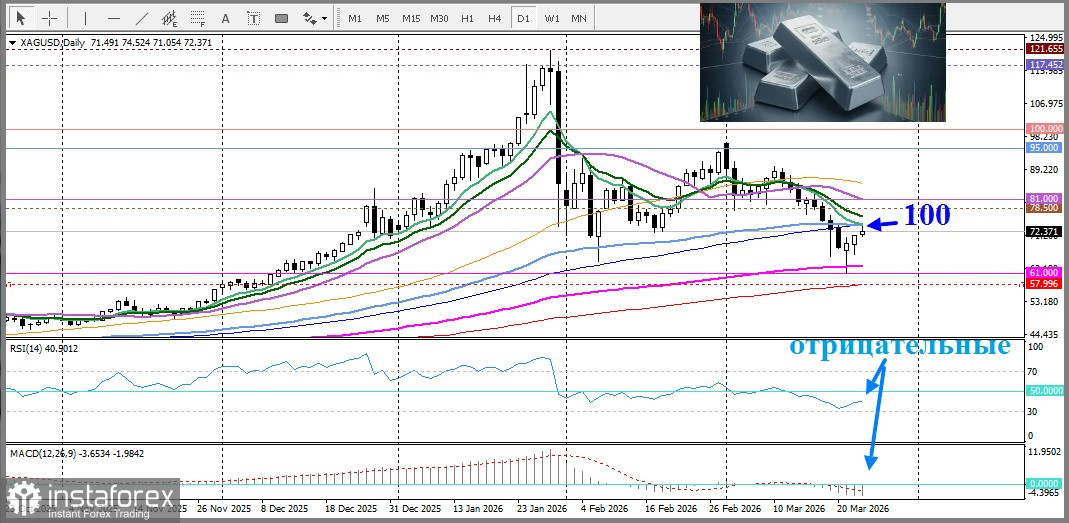1069x523 pixels.
Task: Select the arrow cursor tool
Action: pos(21,18)
